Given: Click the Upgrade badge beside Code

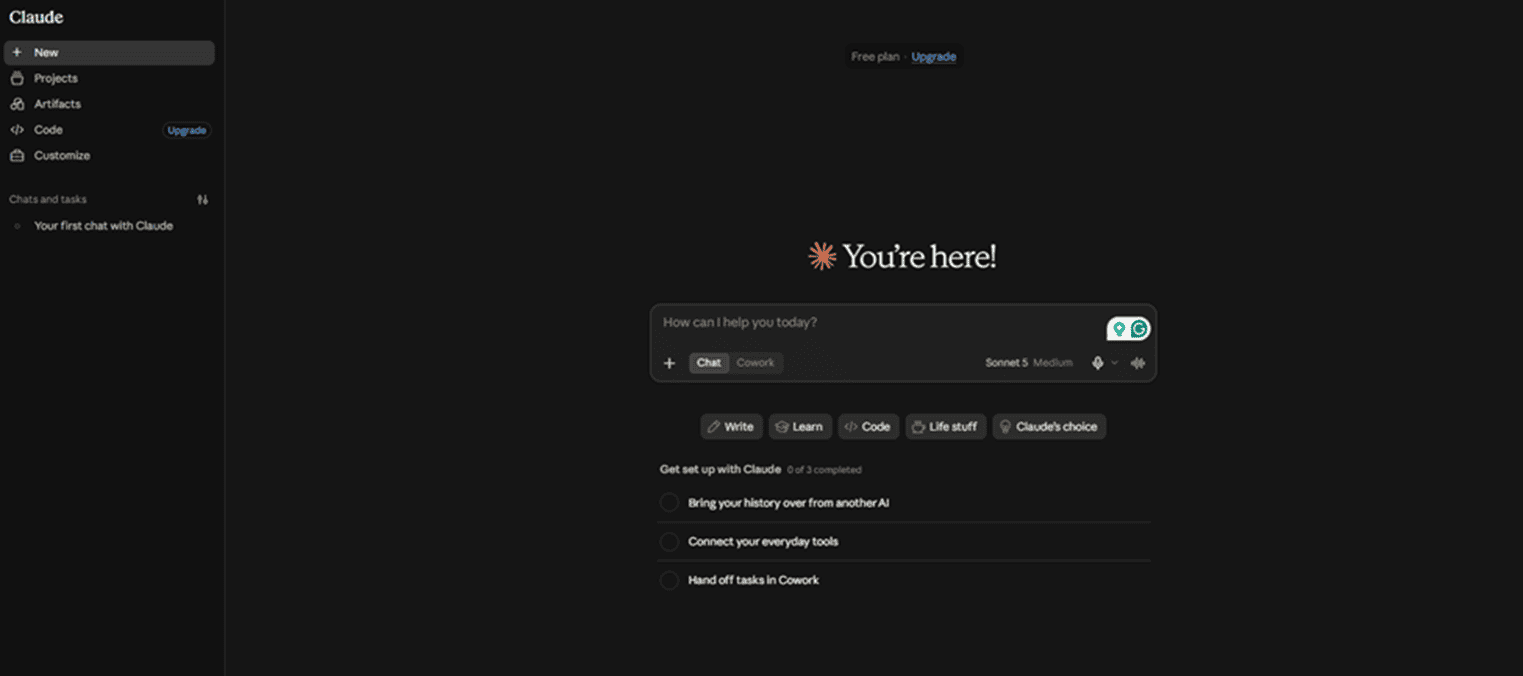Looking at the screenshot, I should point(187,130).
